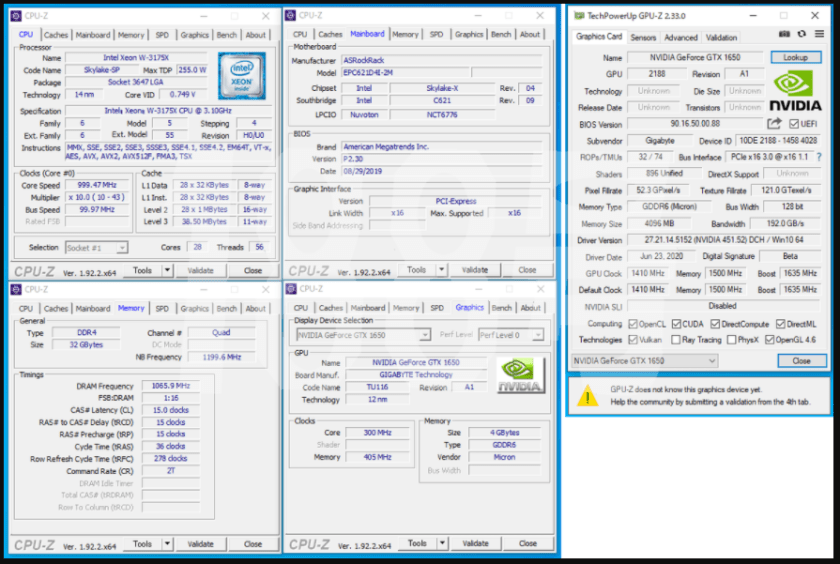The height and width of the screenshot is (564, 840).
Task: Click the EPC621D4I-2M model value
Action: tap(406, 72)
